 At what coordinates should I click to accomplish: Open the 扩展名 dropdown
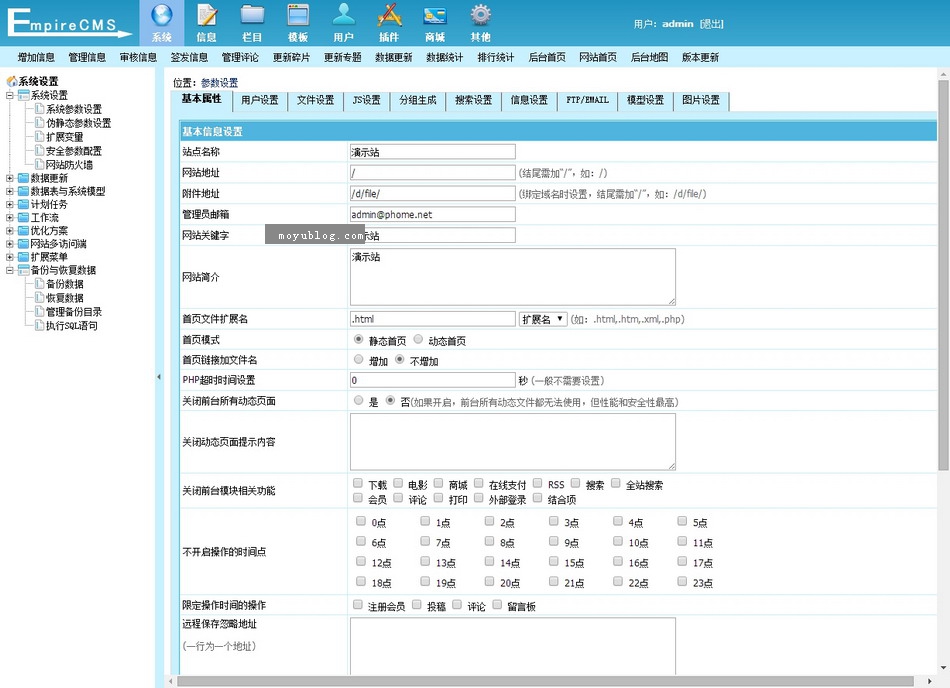[543, 319]
